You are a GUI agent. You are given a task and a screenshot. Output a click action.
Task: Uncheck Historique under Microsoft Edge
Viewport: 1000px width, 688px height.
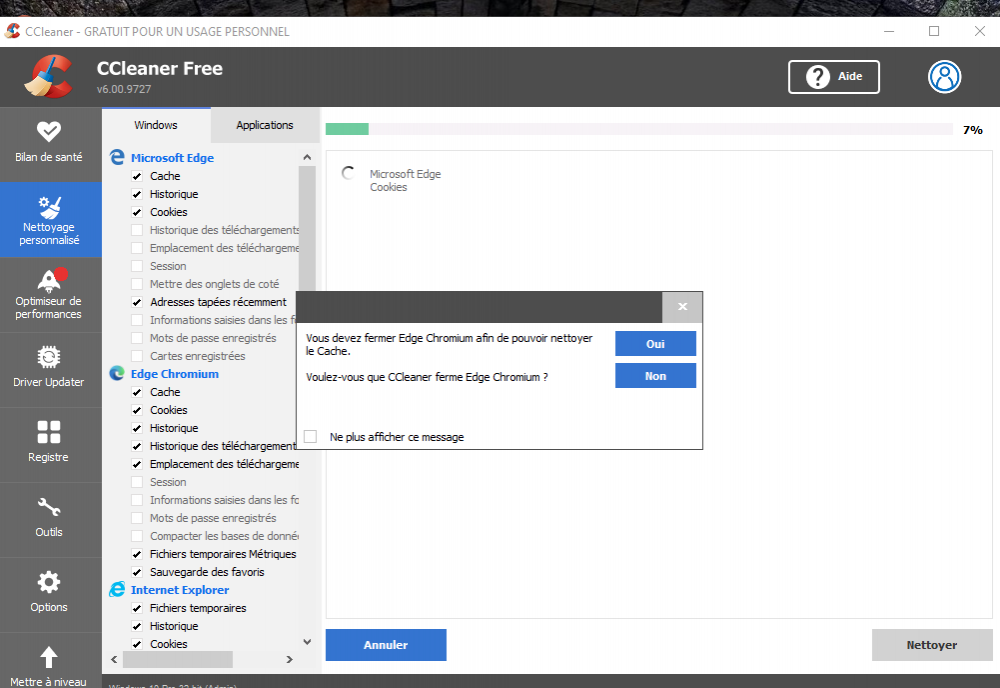(136, 194)
